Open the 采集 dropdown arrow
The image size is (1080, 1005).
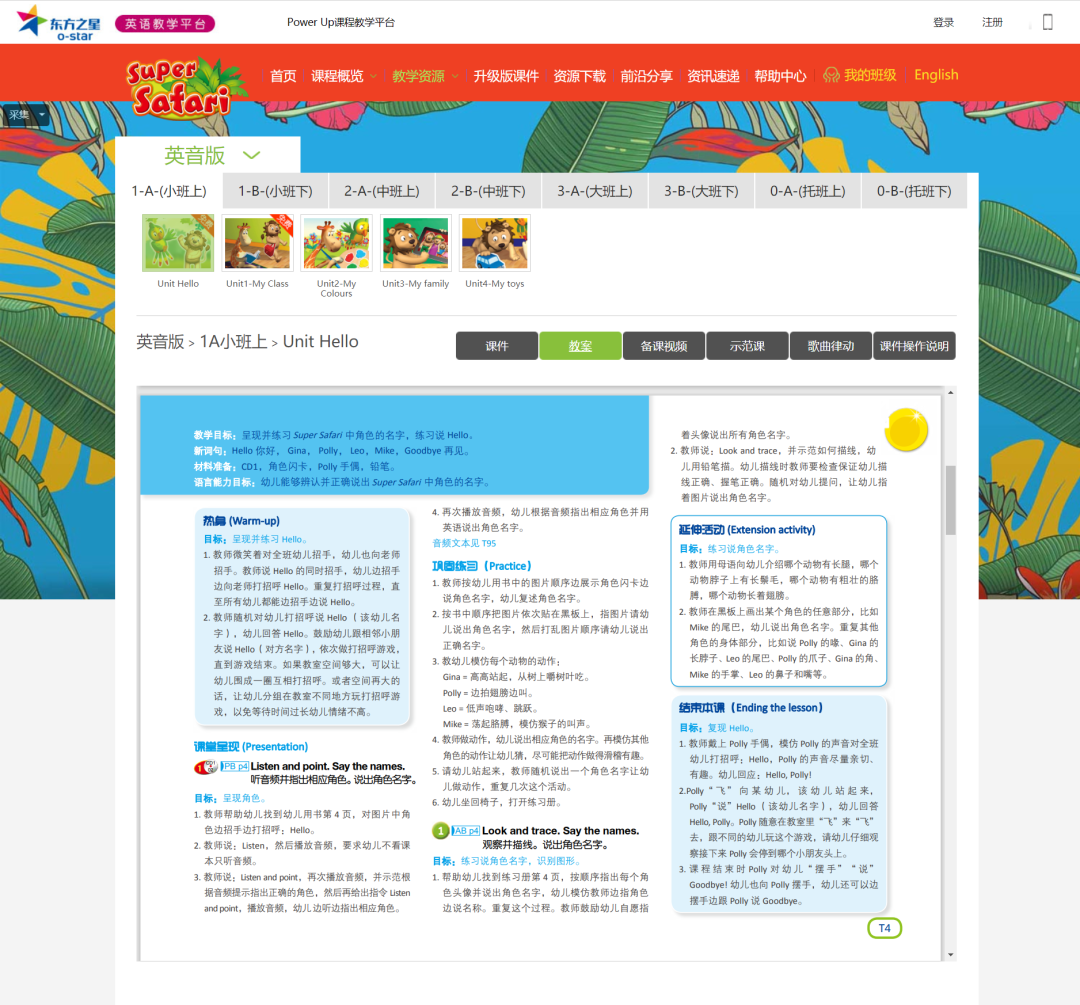42,115
